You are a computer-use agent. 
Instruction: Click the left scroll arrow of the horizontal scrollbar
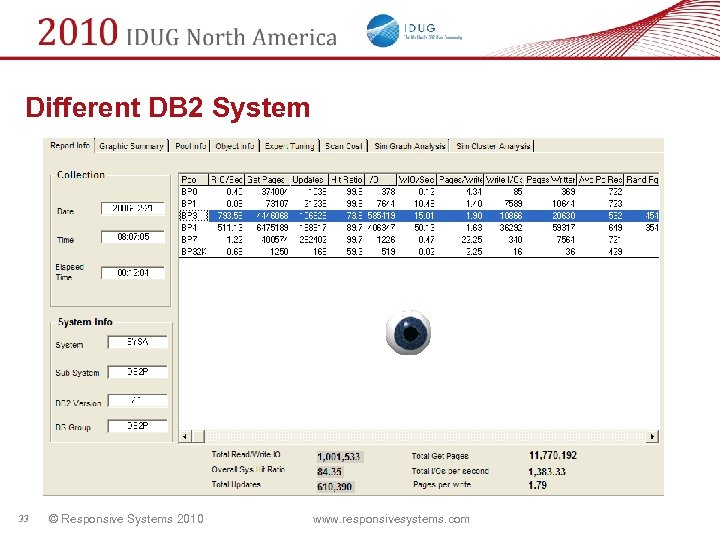coord(183,436)
